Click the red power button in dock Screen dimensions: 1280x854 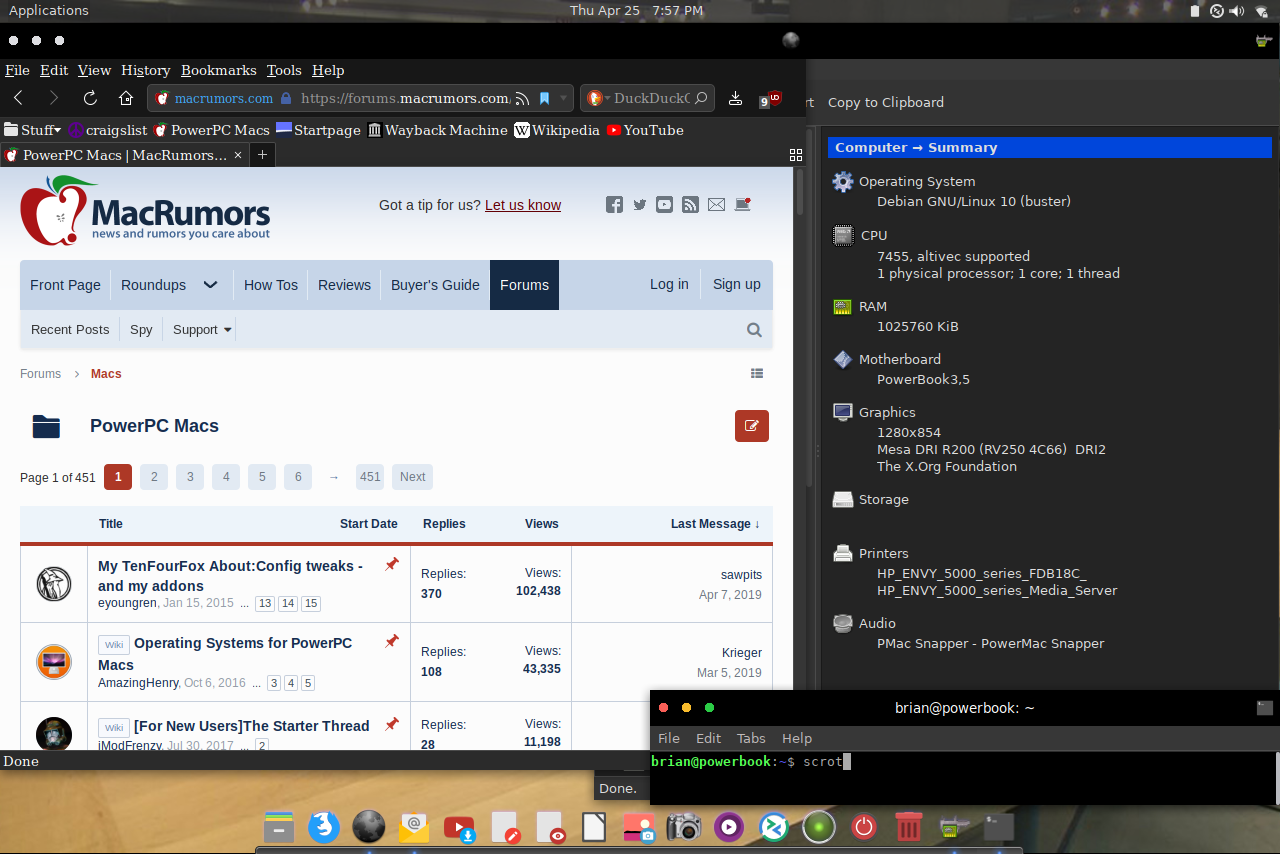tap(864, 827)
